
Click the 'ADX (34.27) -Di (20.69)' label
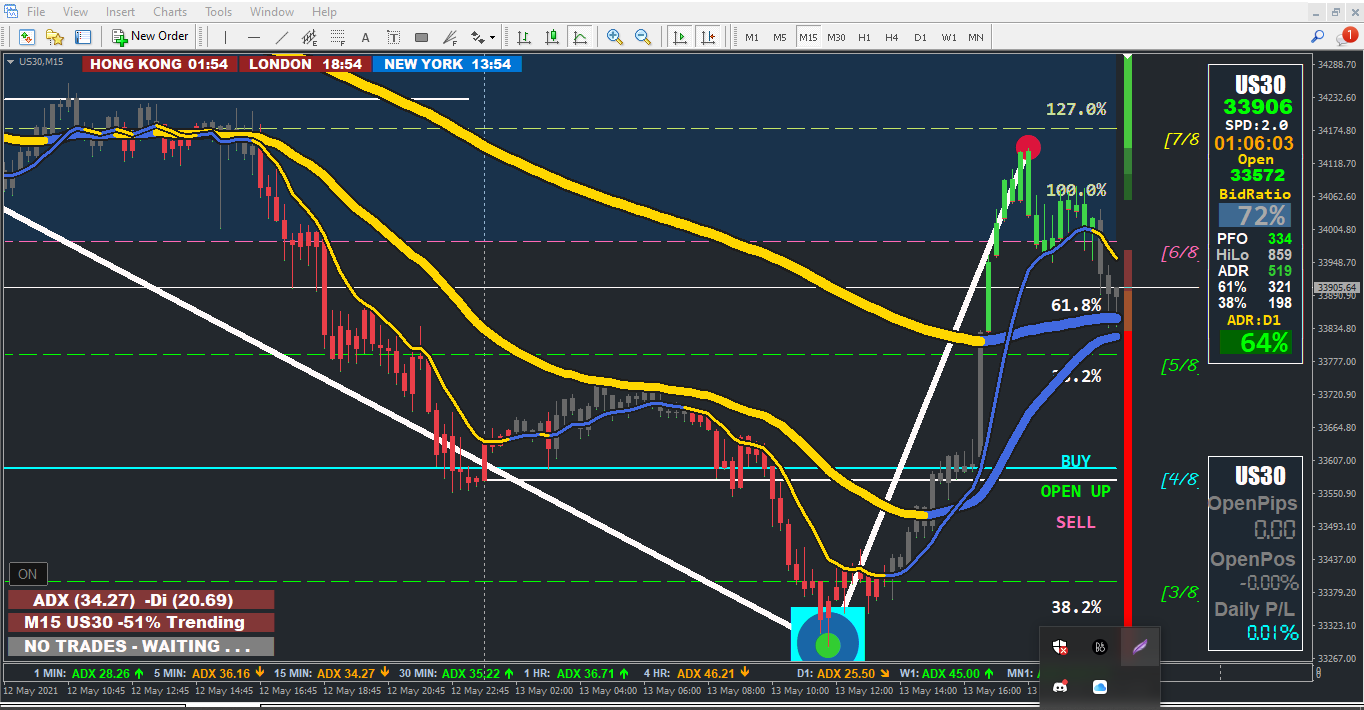140,600
